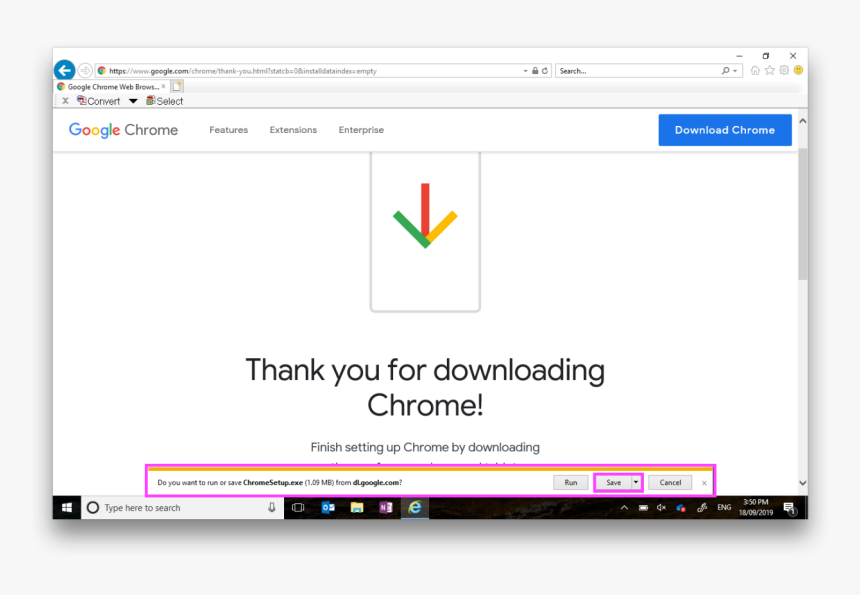
Task: Close the Google Chrome Web Browser tab
Action: (163, 87)
